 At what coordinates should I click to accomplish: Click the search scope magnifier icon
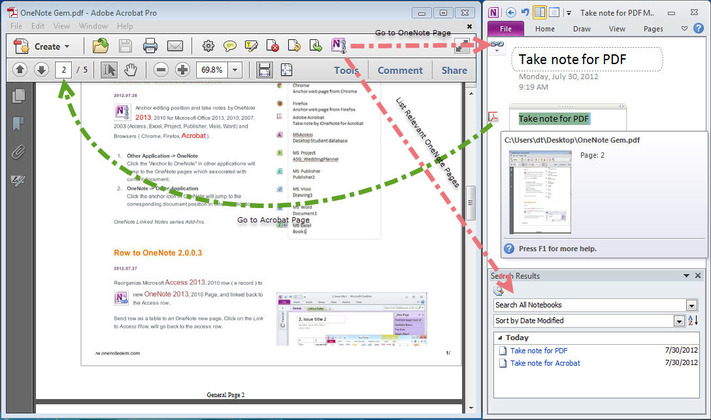click(498, 291)
